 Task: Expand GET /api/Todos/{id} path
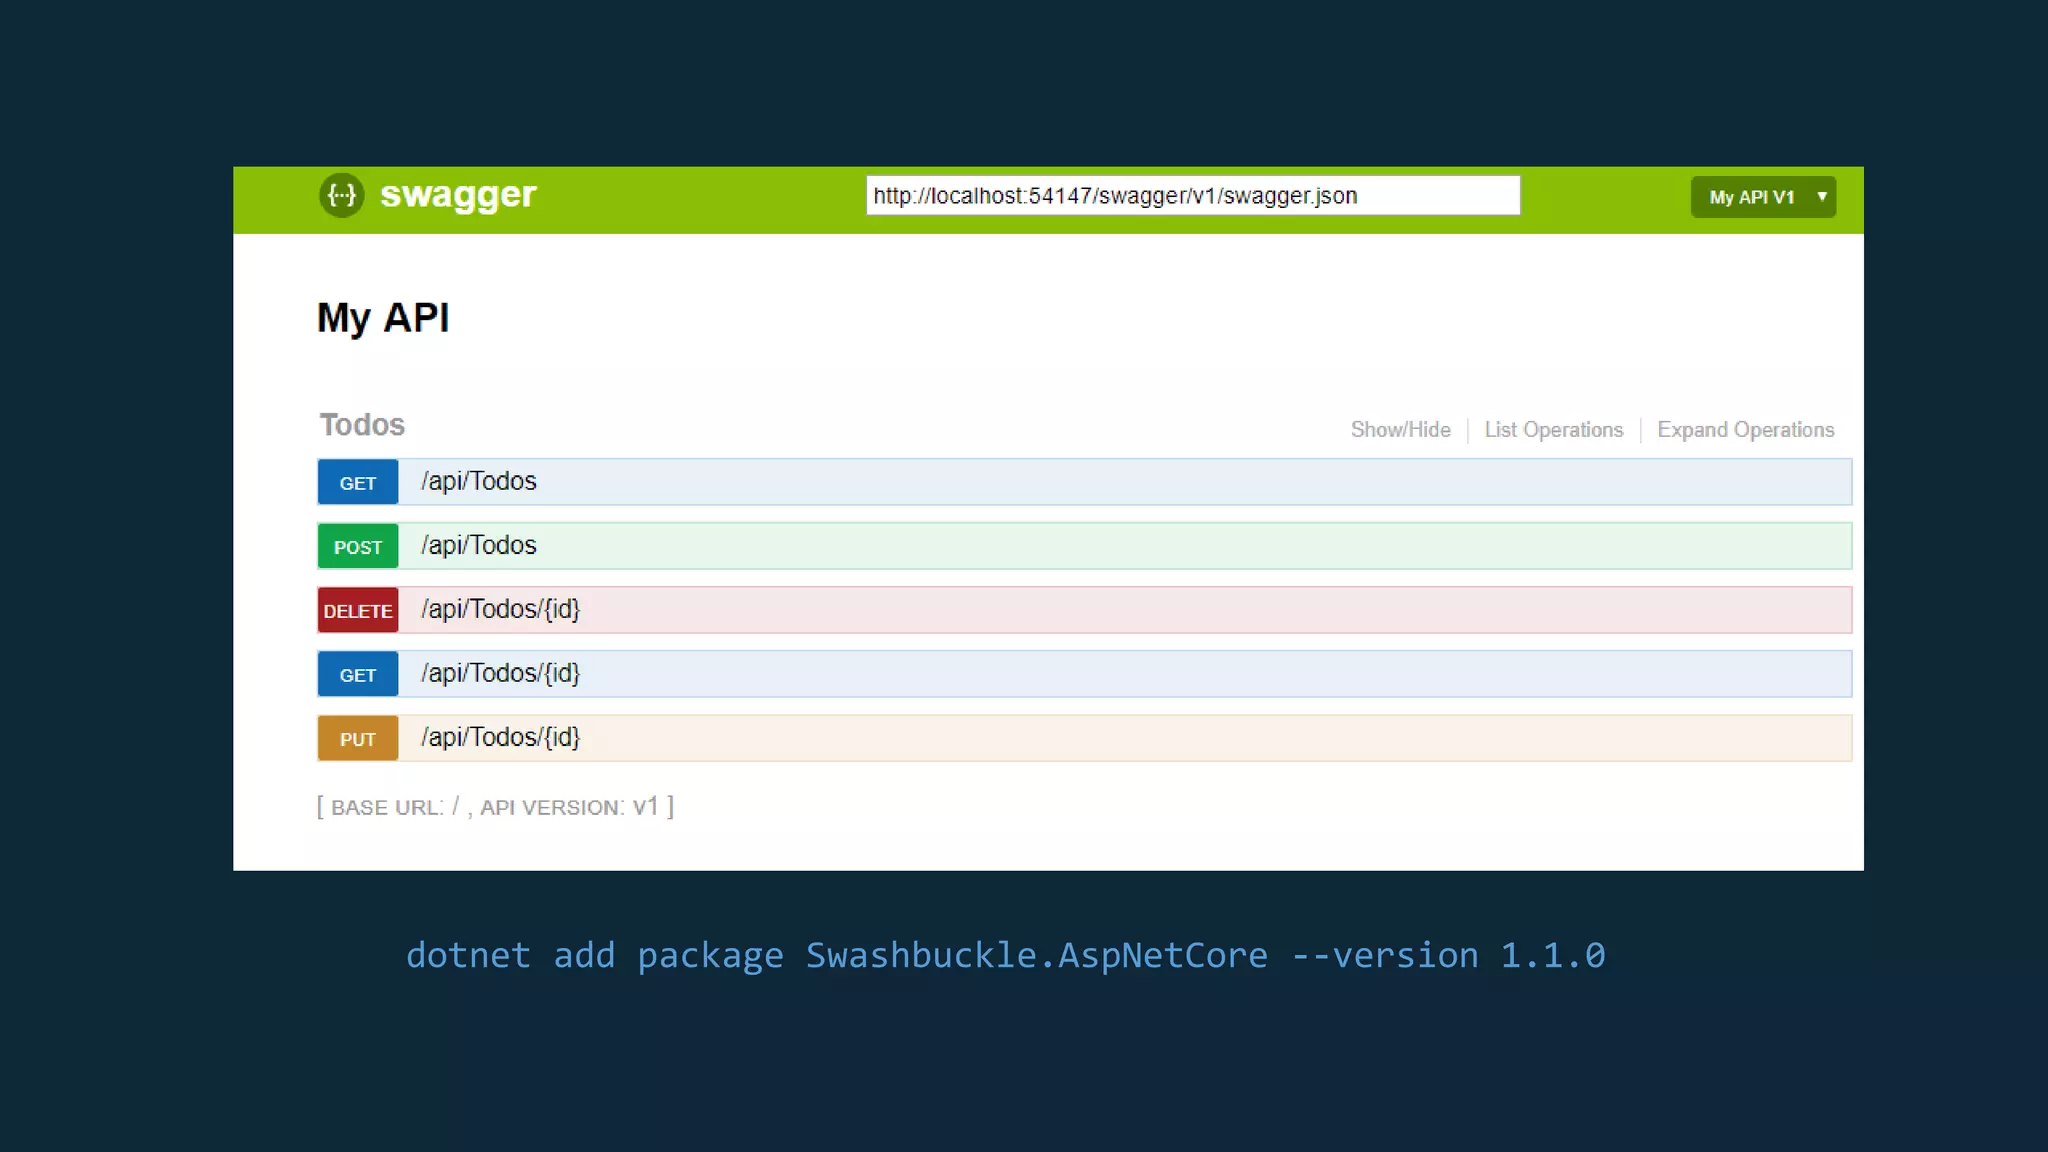pos(501,673)
